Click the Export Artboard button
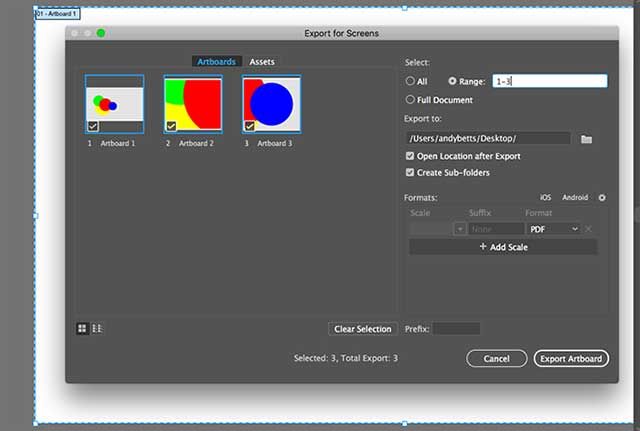Screen dimensions: 640x431 tap(571, 358)
